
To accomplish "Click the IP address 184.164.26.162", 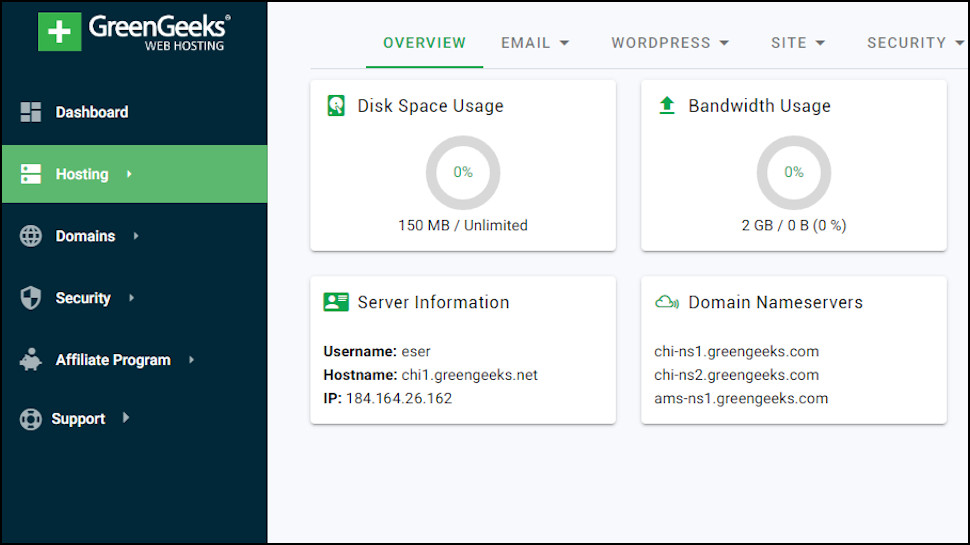I will (399, 398).
